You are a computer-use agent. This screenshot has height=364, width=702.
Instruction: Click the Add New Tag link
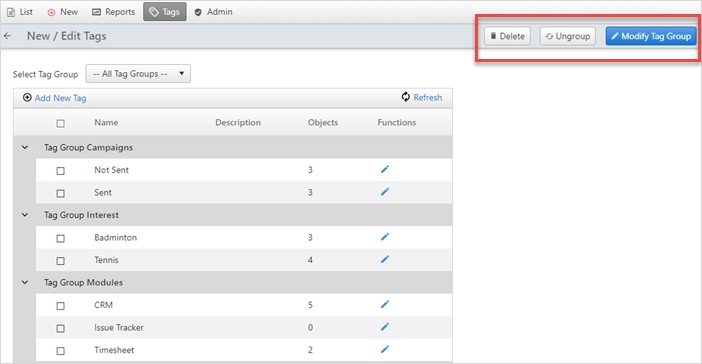coord(60,98)
